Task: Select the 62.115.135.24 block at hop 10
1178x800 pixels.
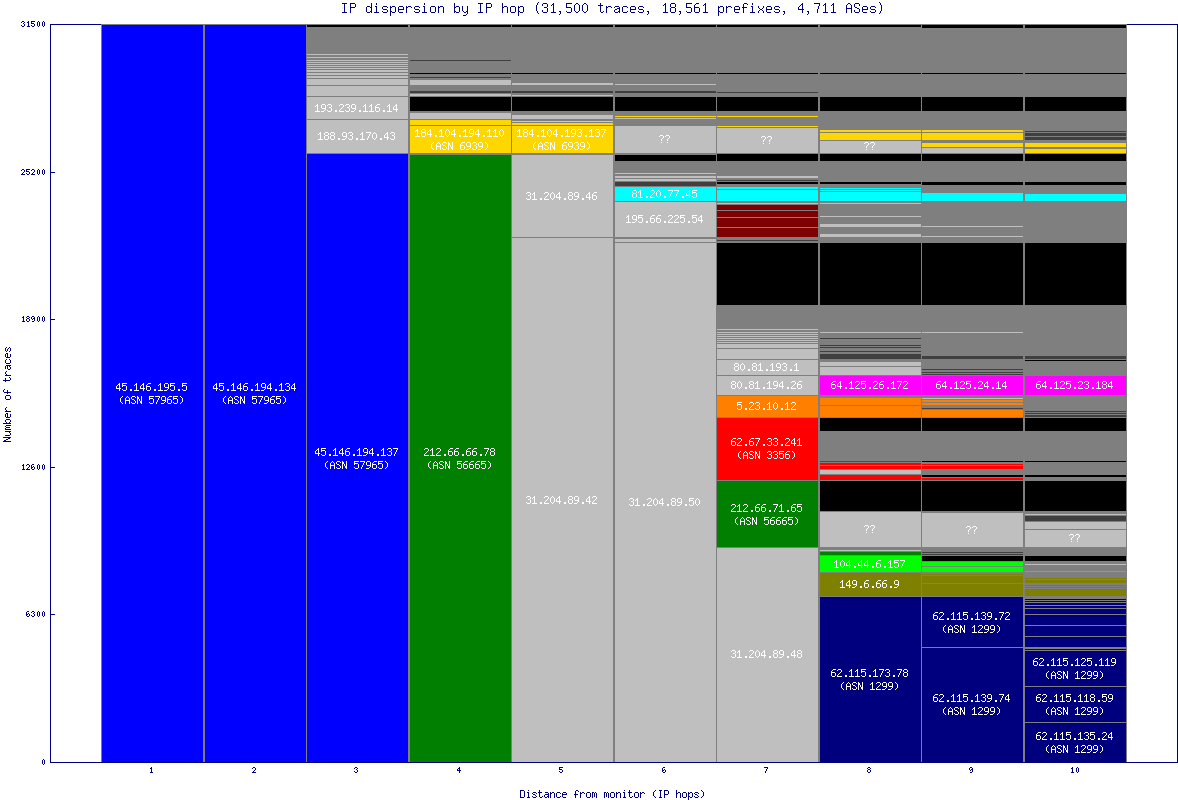Action: point(1074,741)
